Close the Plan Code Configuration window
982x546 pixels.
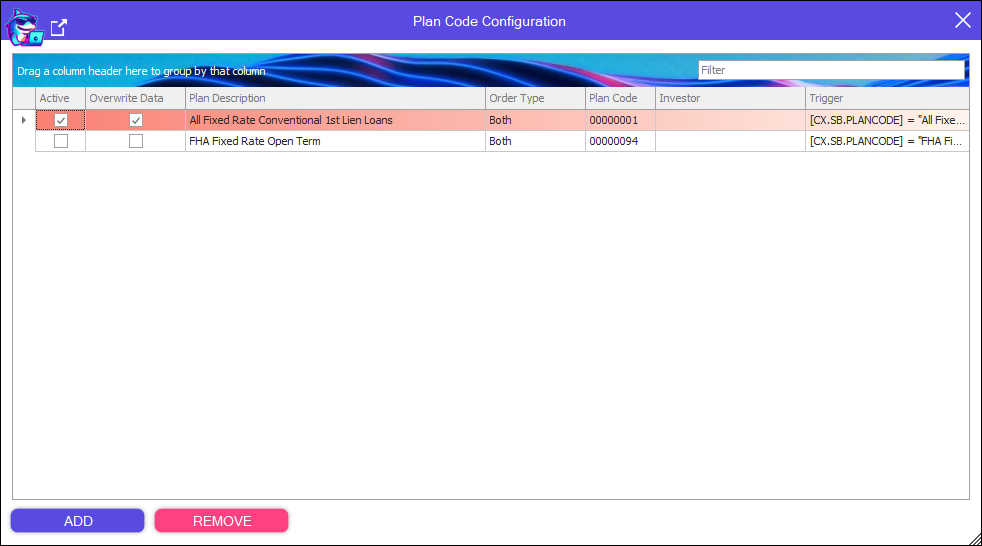(962, 21)
